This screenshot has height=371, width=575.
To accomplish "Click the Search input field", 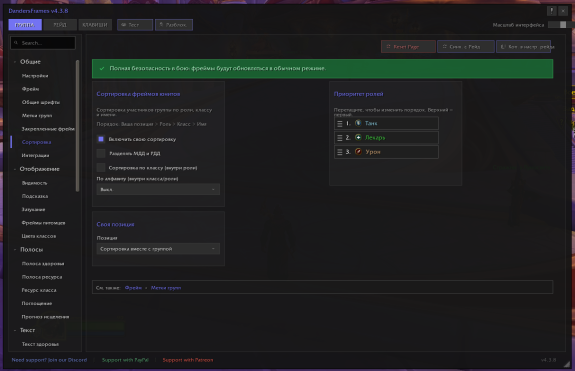I will (43, 43).
